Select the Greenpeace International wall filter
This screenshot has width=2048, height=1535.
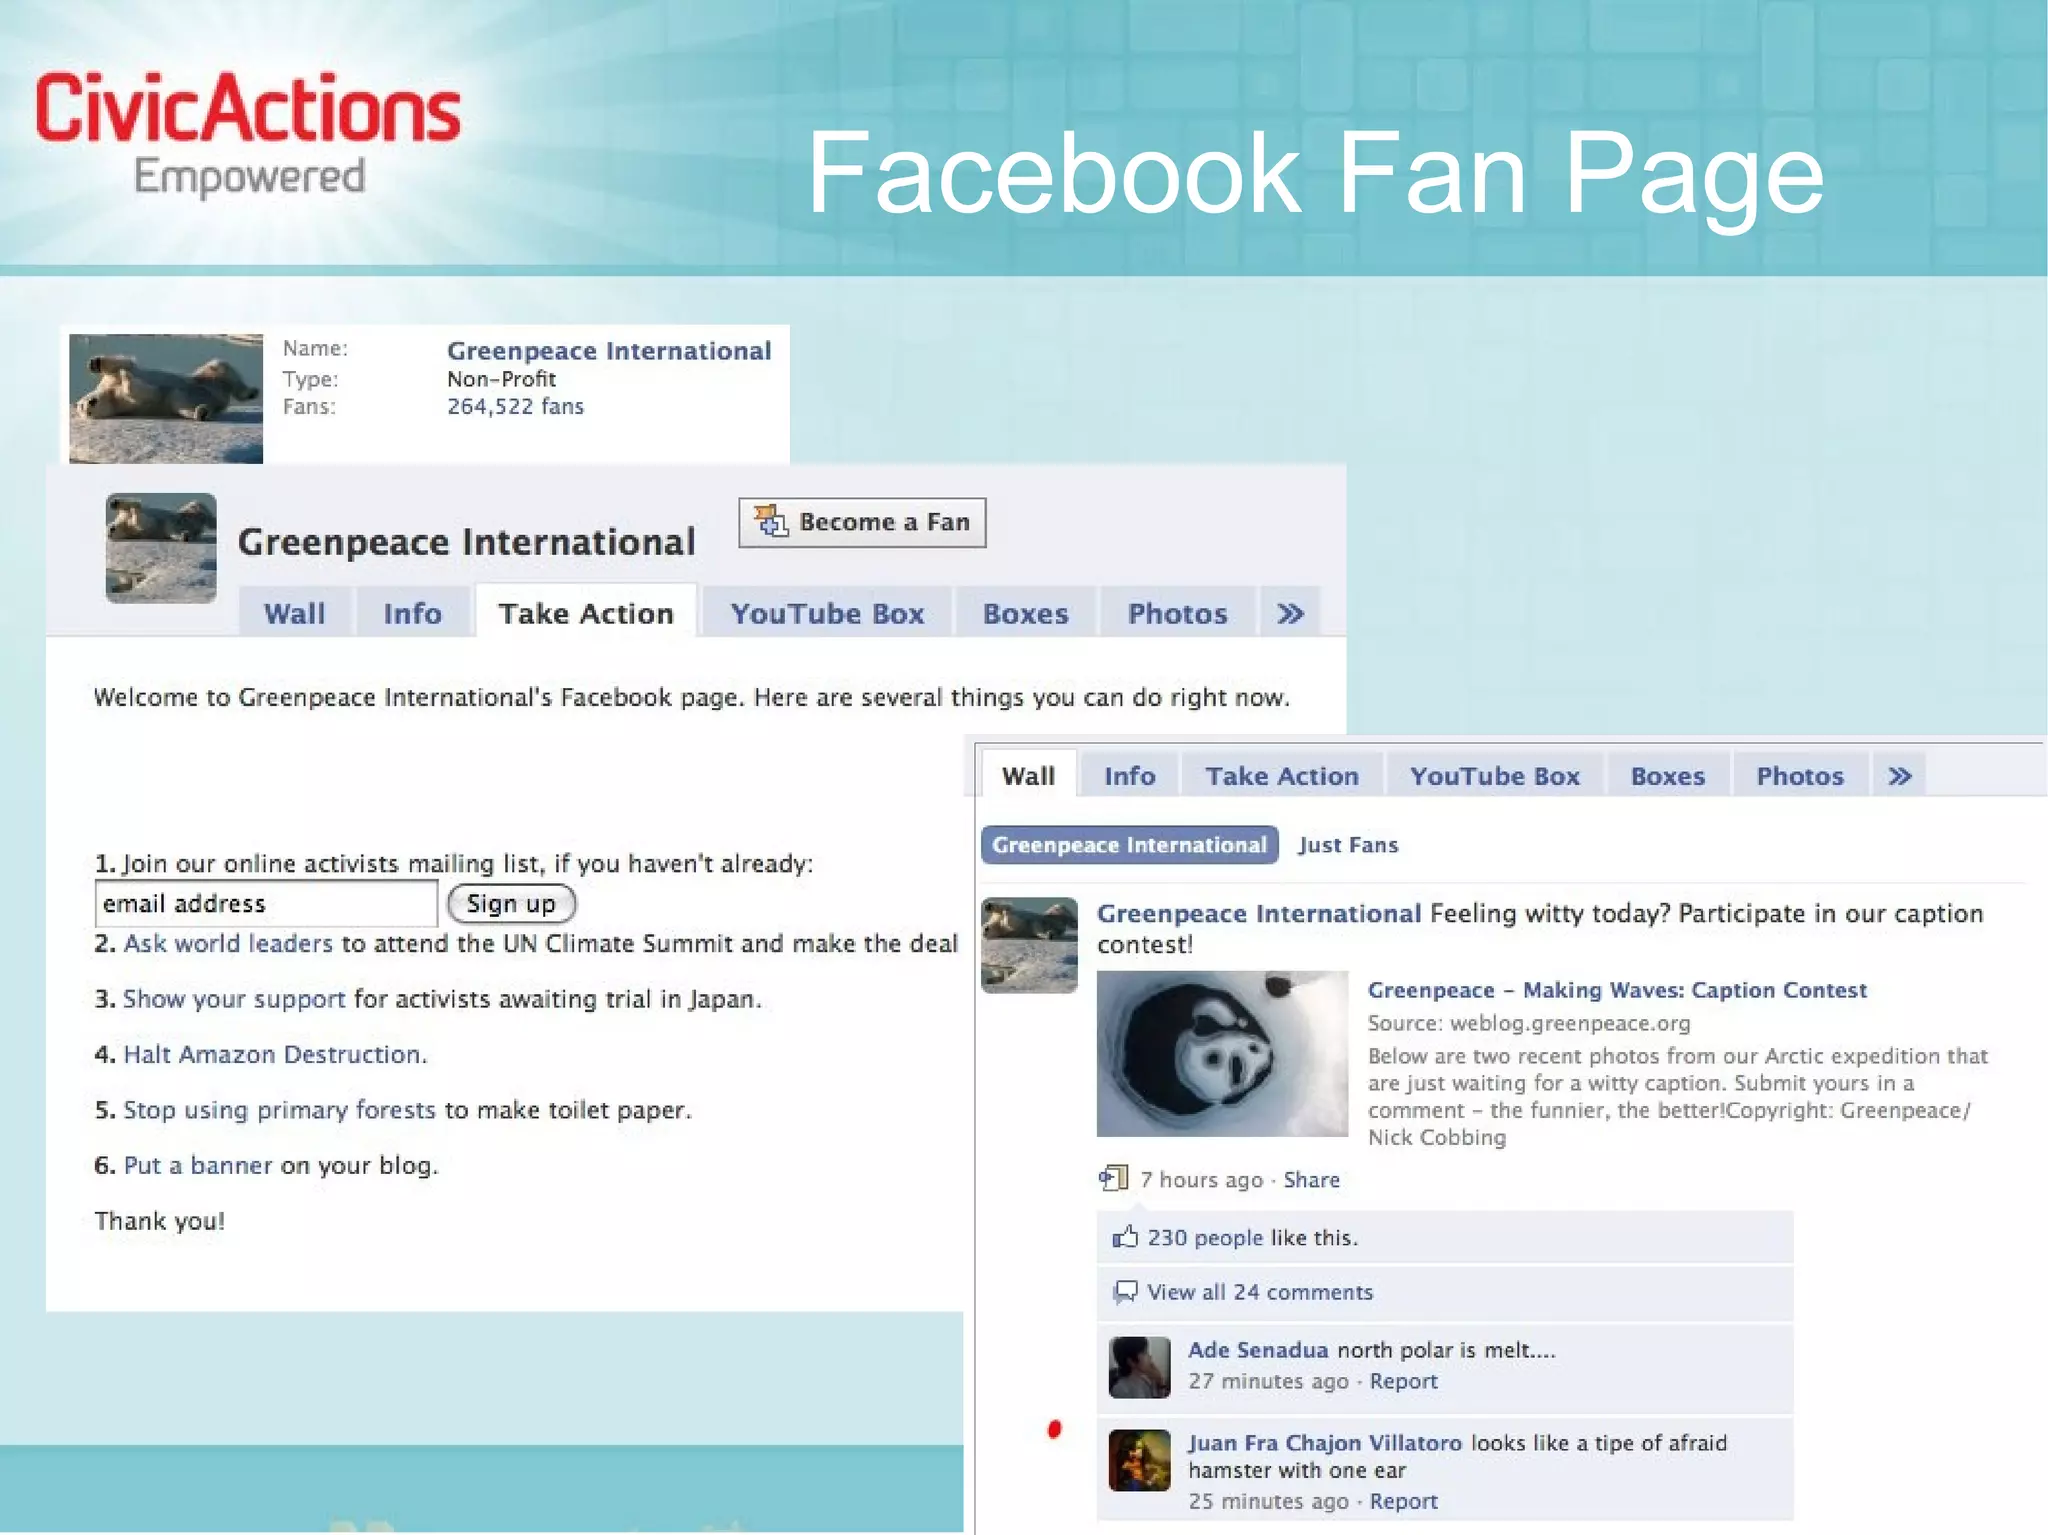(1129, 844)
